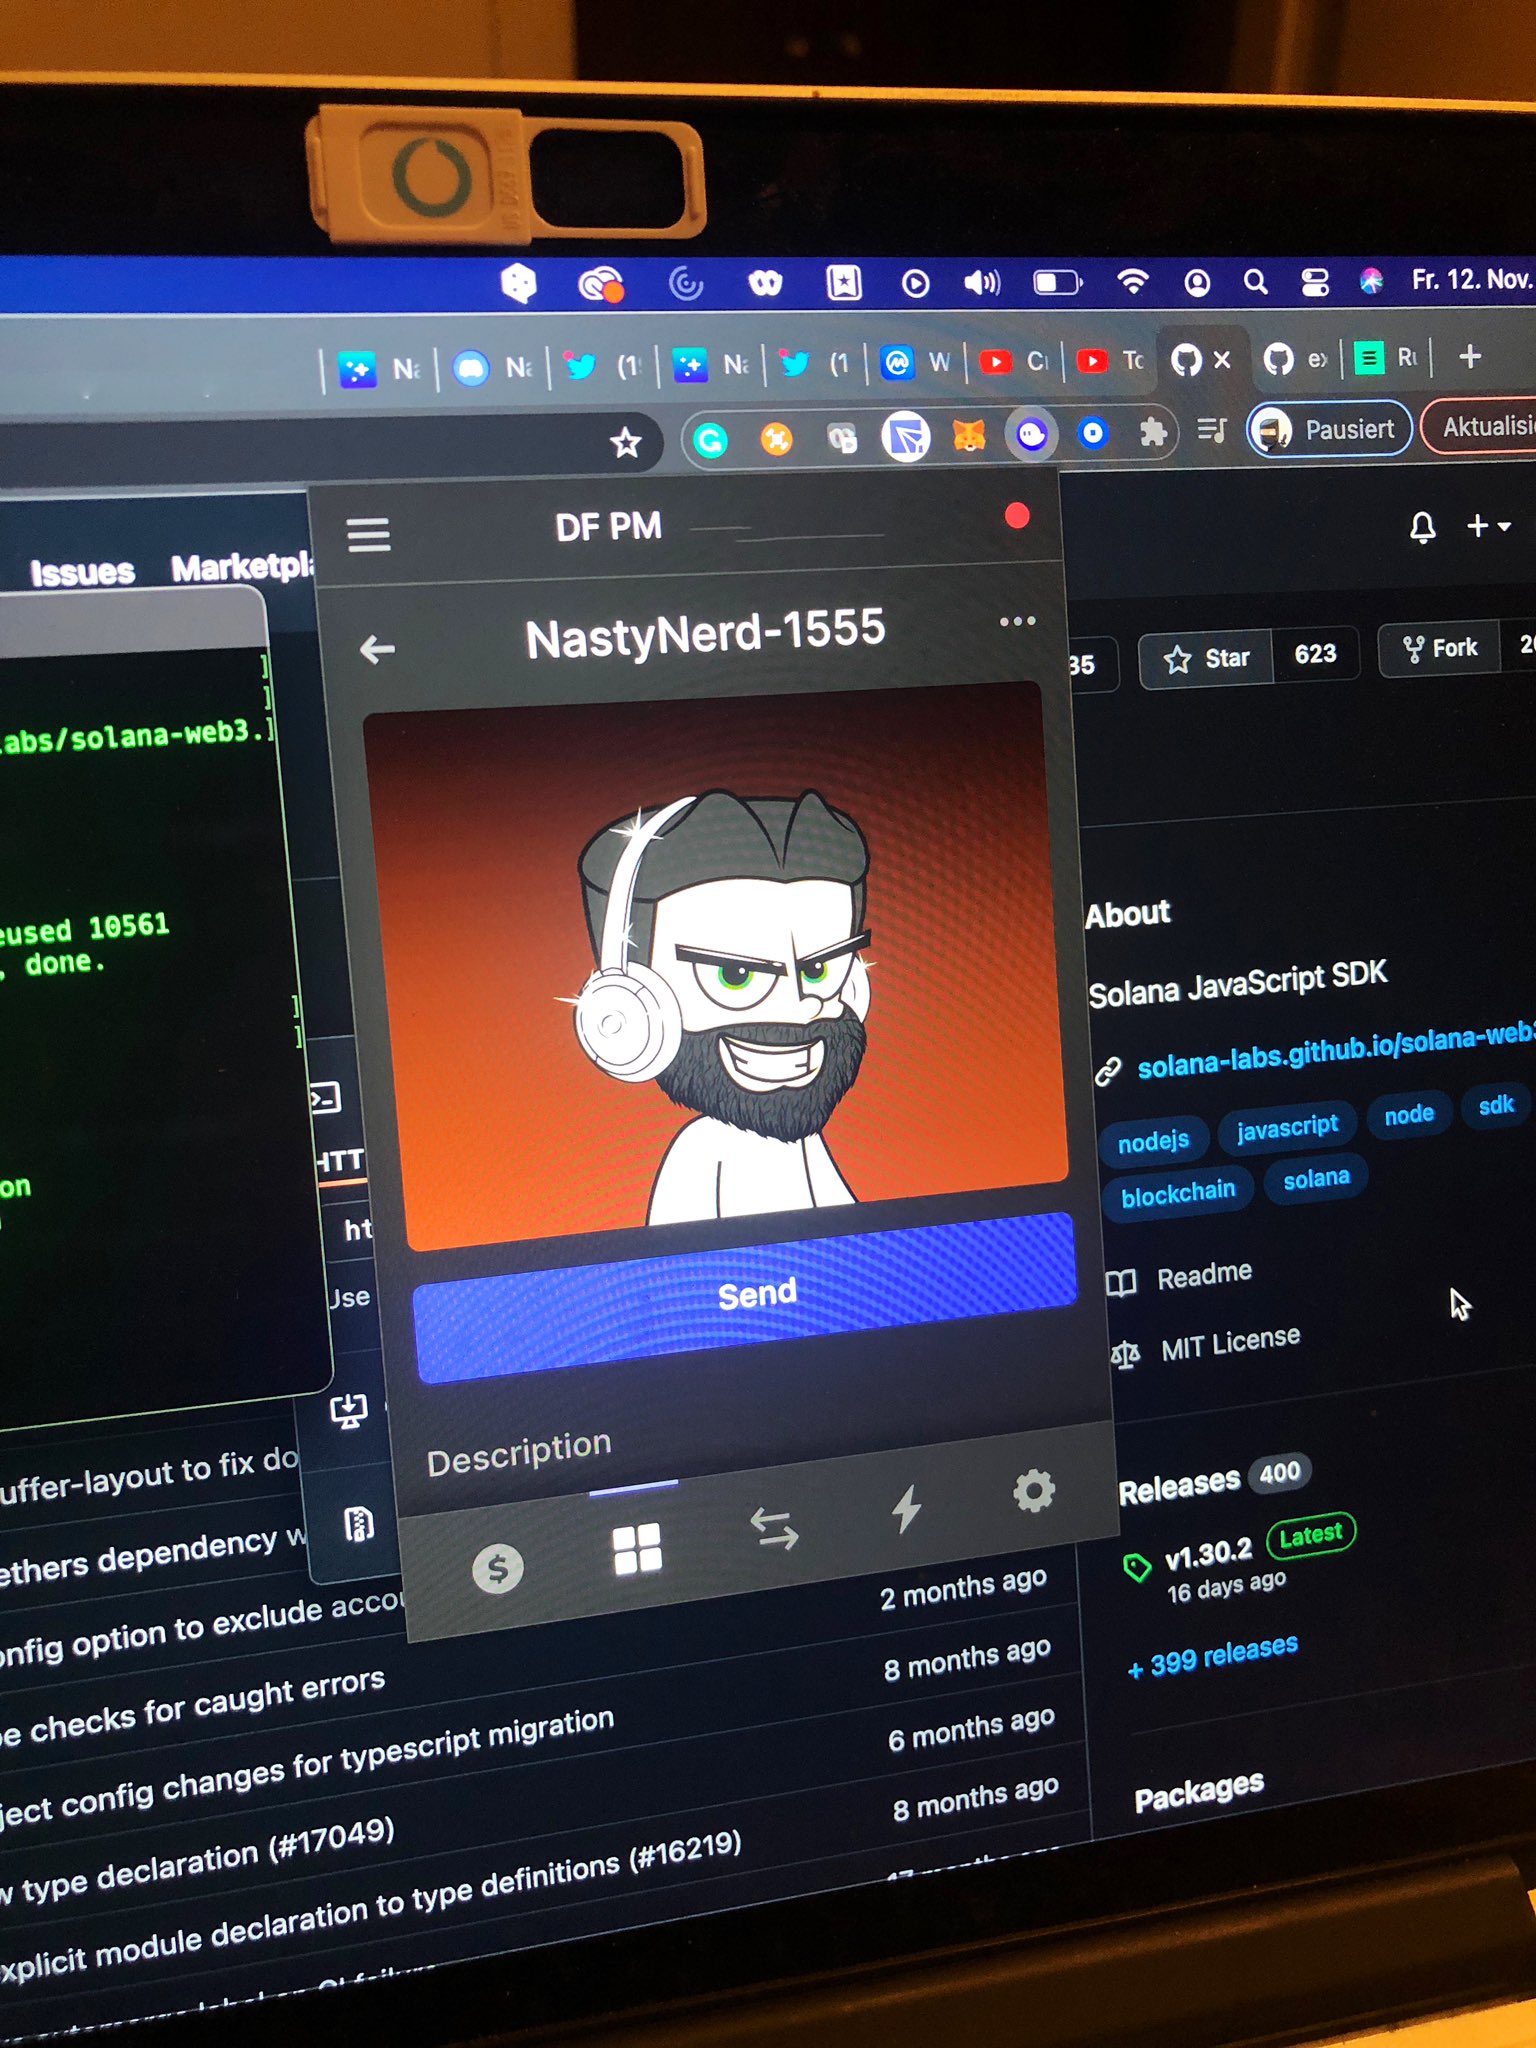Open the MIT License link
The height and width of the screenshot is (2048, 1536).
(x=1230, y=1343)
